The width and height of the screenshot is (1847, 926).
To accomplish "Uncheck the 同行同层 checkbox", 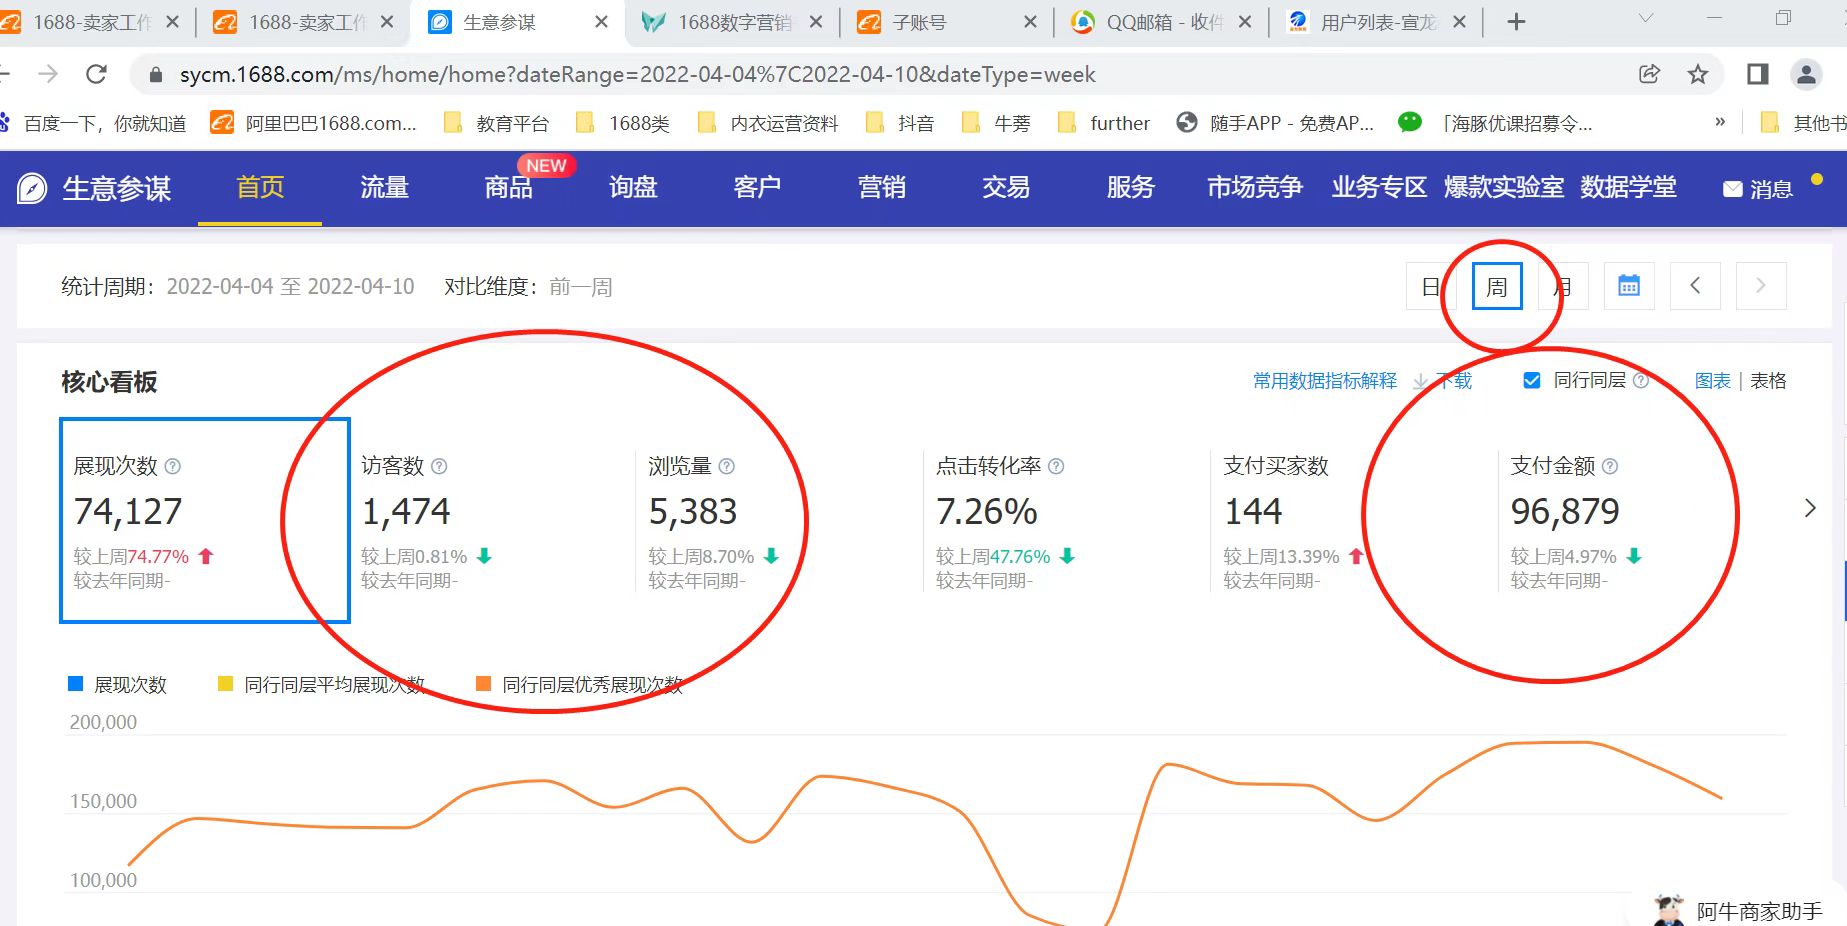I will point(1531,381).
